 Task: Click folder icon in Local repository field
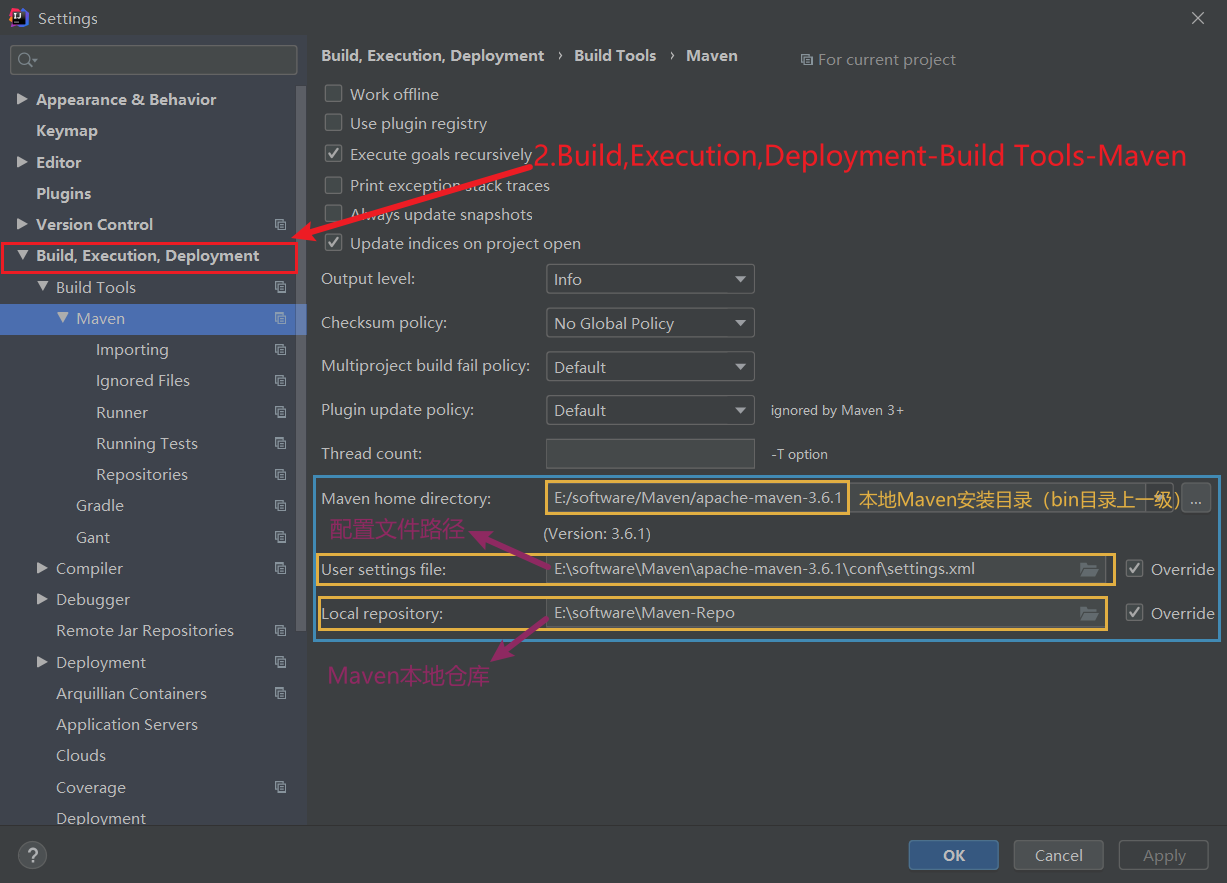point(1089,614)
